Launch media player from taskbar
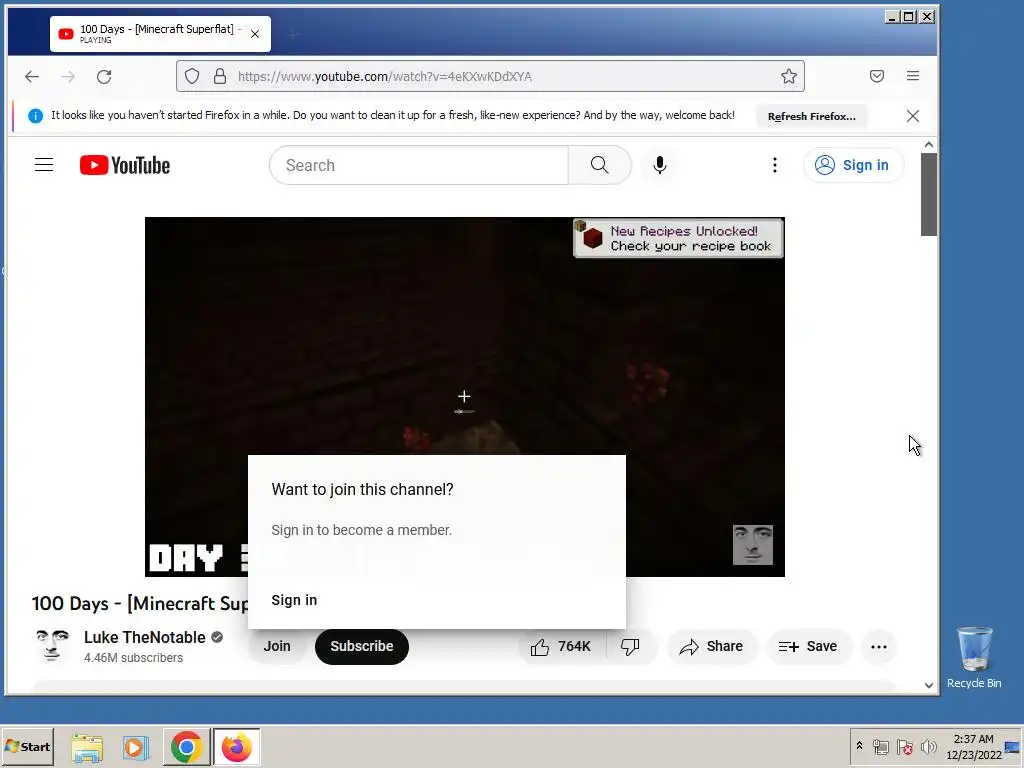 click(136, 747)
